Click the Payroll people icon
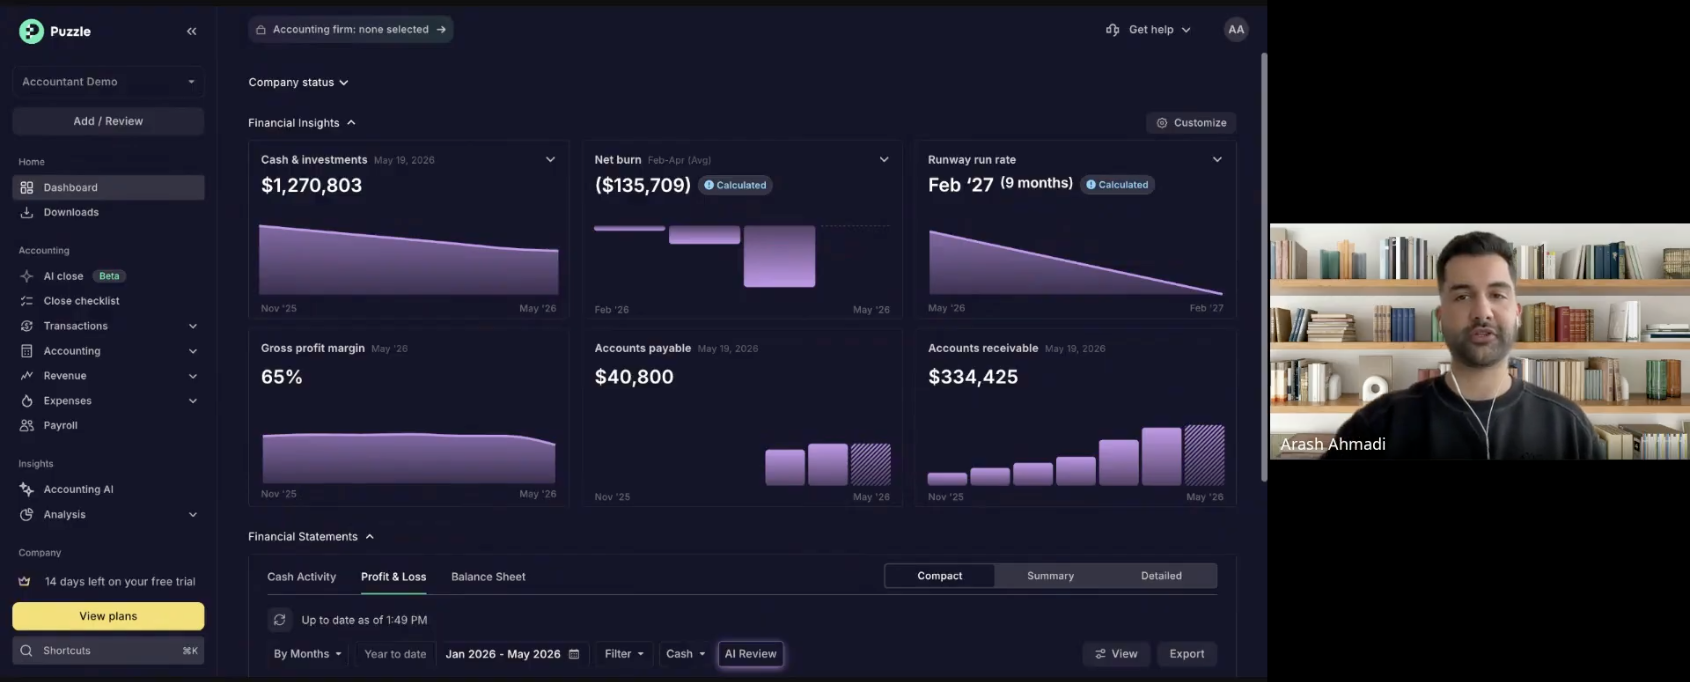 pyautogui.click(x=27, y=425)
